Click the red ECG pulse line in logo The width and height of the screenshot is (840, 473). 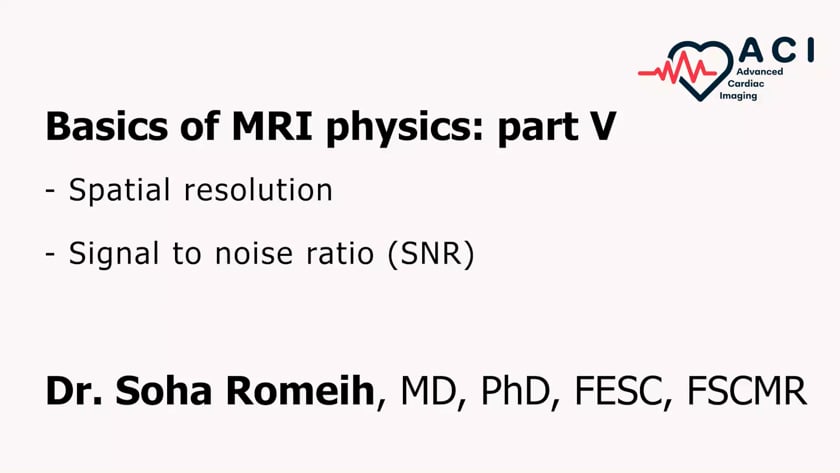[677, 69]
